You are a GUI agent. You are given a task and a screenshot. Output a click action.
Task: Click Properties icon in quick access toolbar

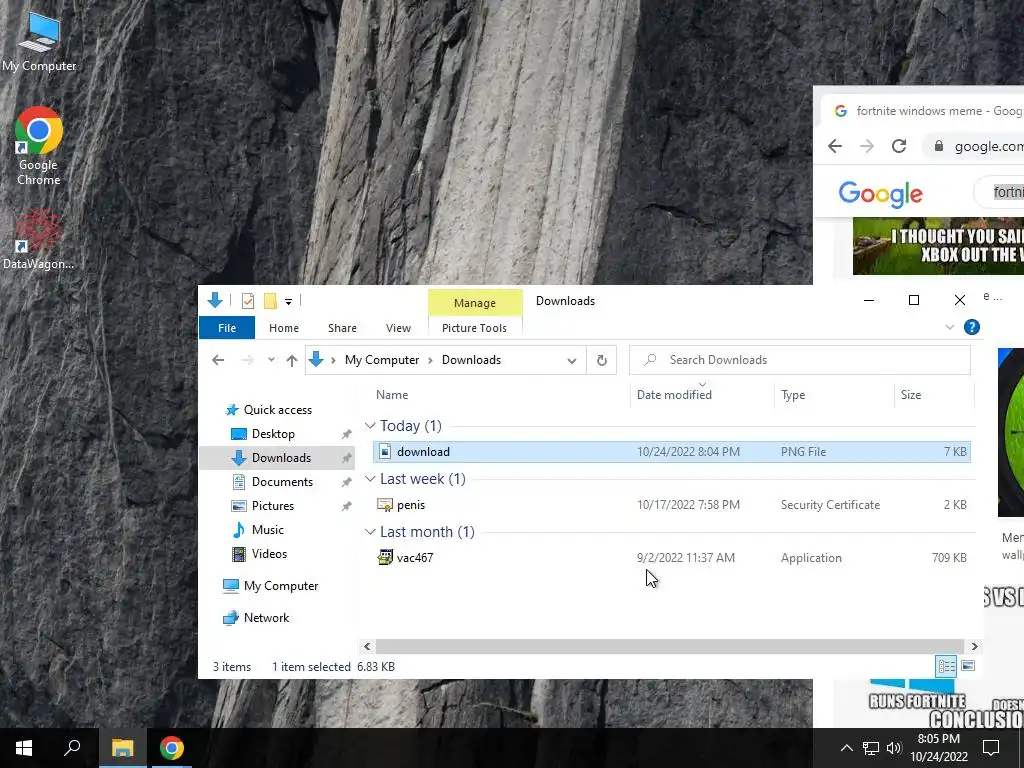[x=248, y=300]
